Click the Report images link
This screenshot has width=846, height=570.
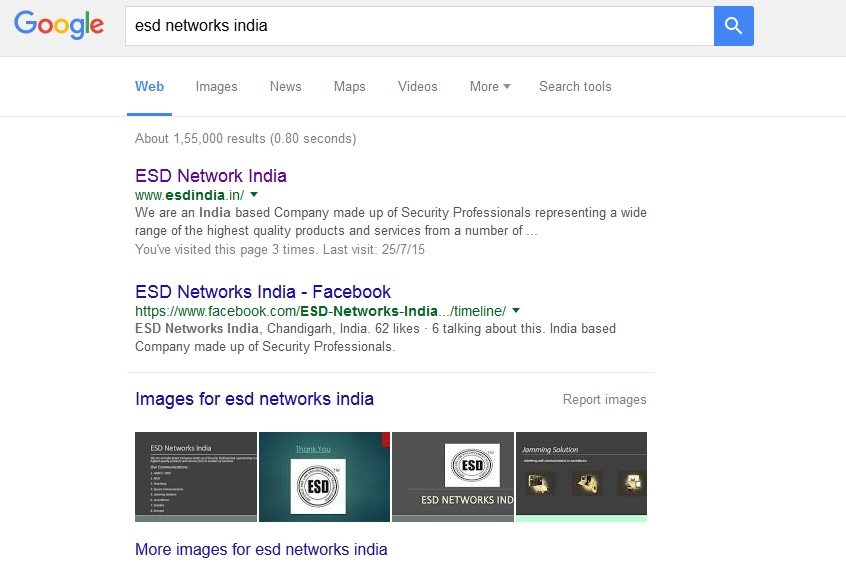(x=604, y=400)
